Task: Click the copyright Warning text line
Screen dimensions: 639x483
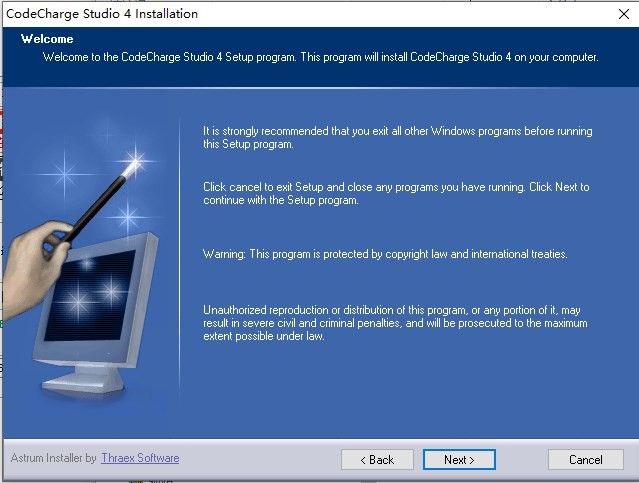Action: [385, 254]
